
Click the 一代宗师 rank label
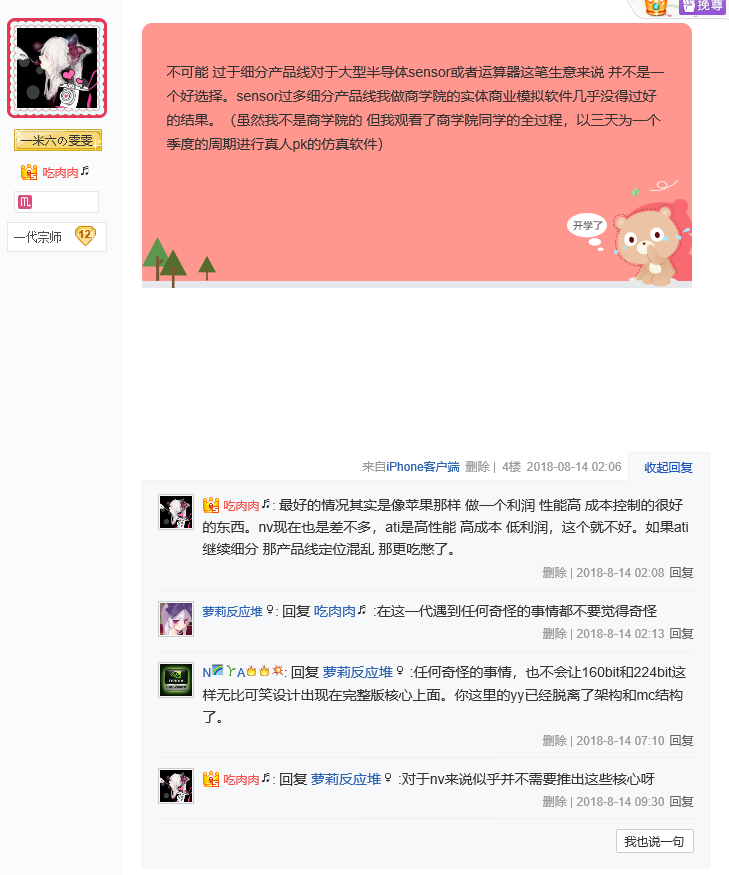pos(37,237)
